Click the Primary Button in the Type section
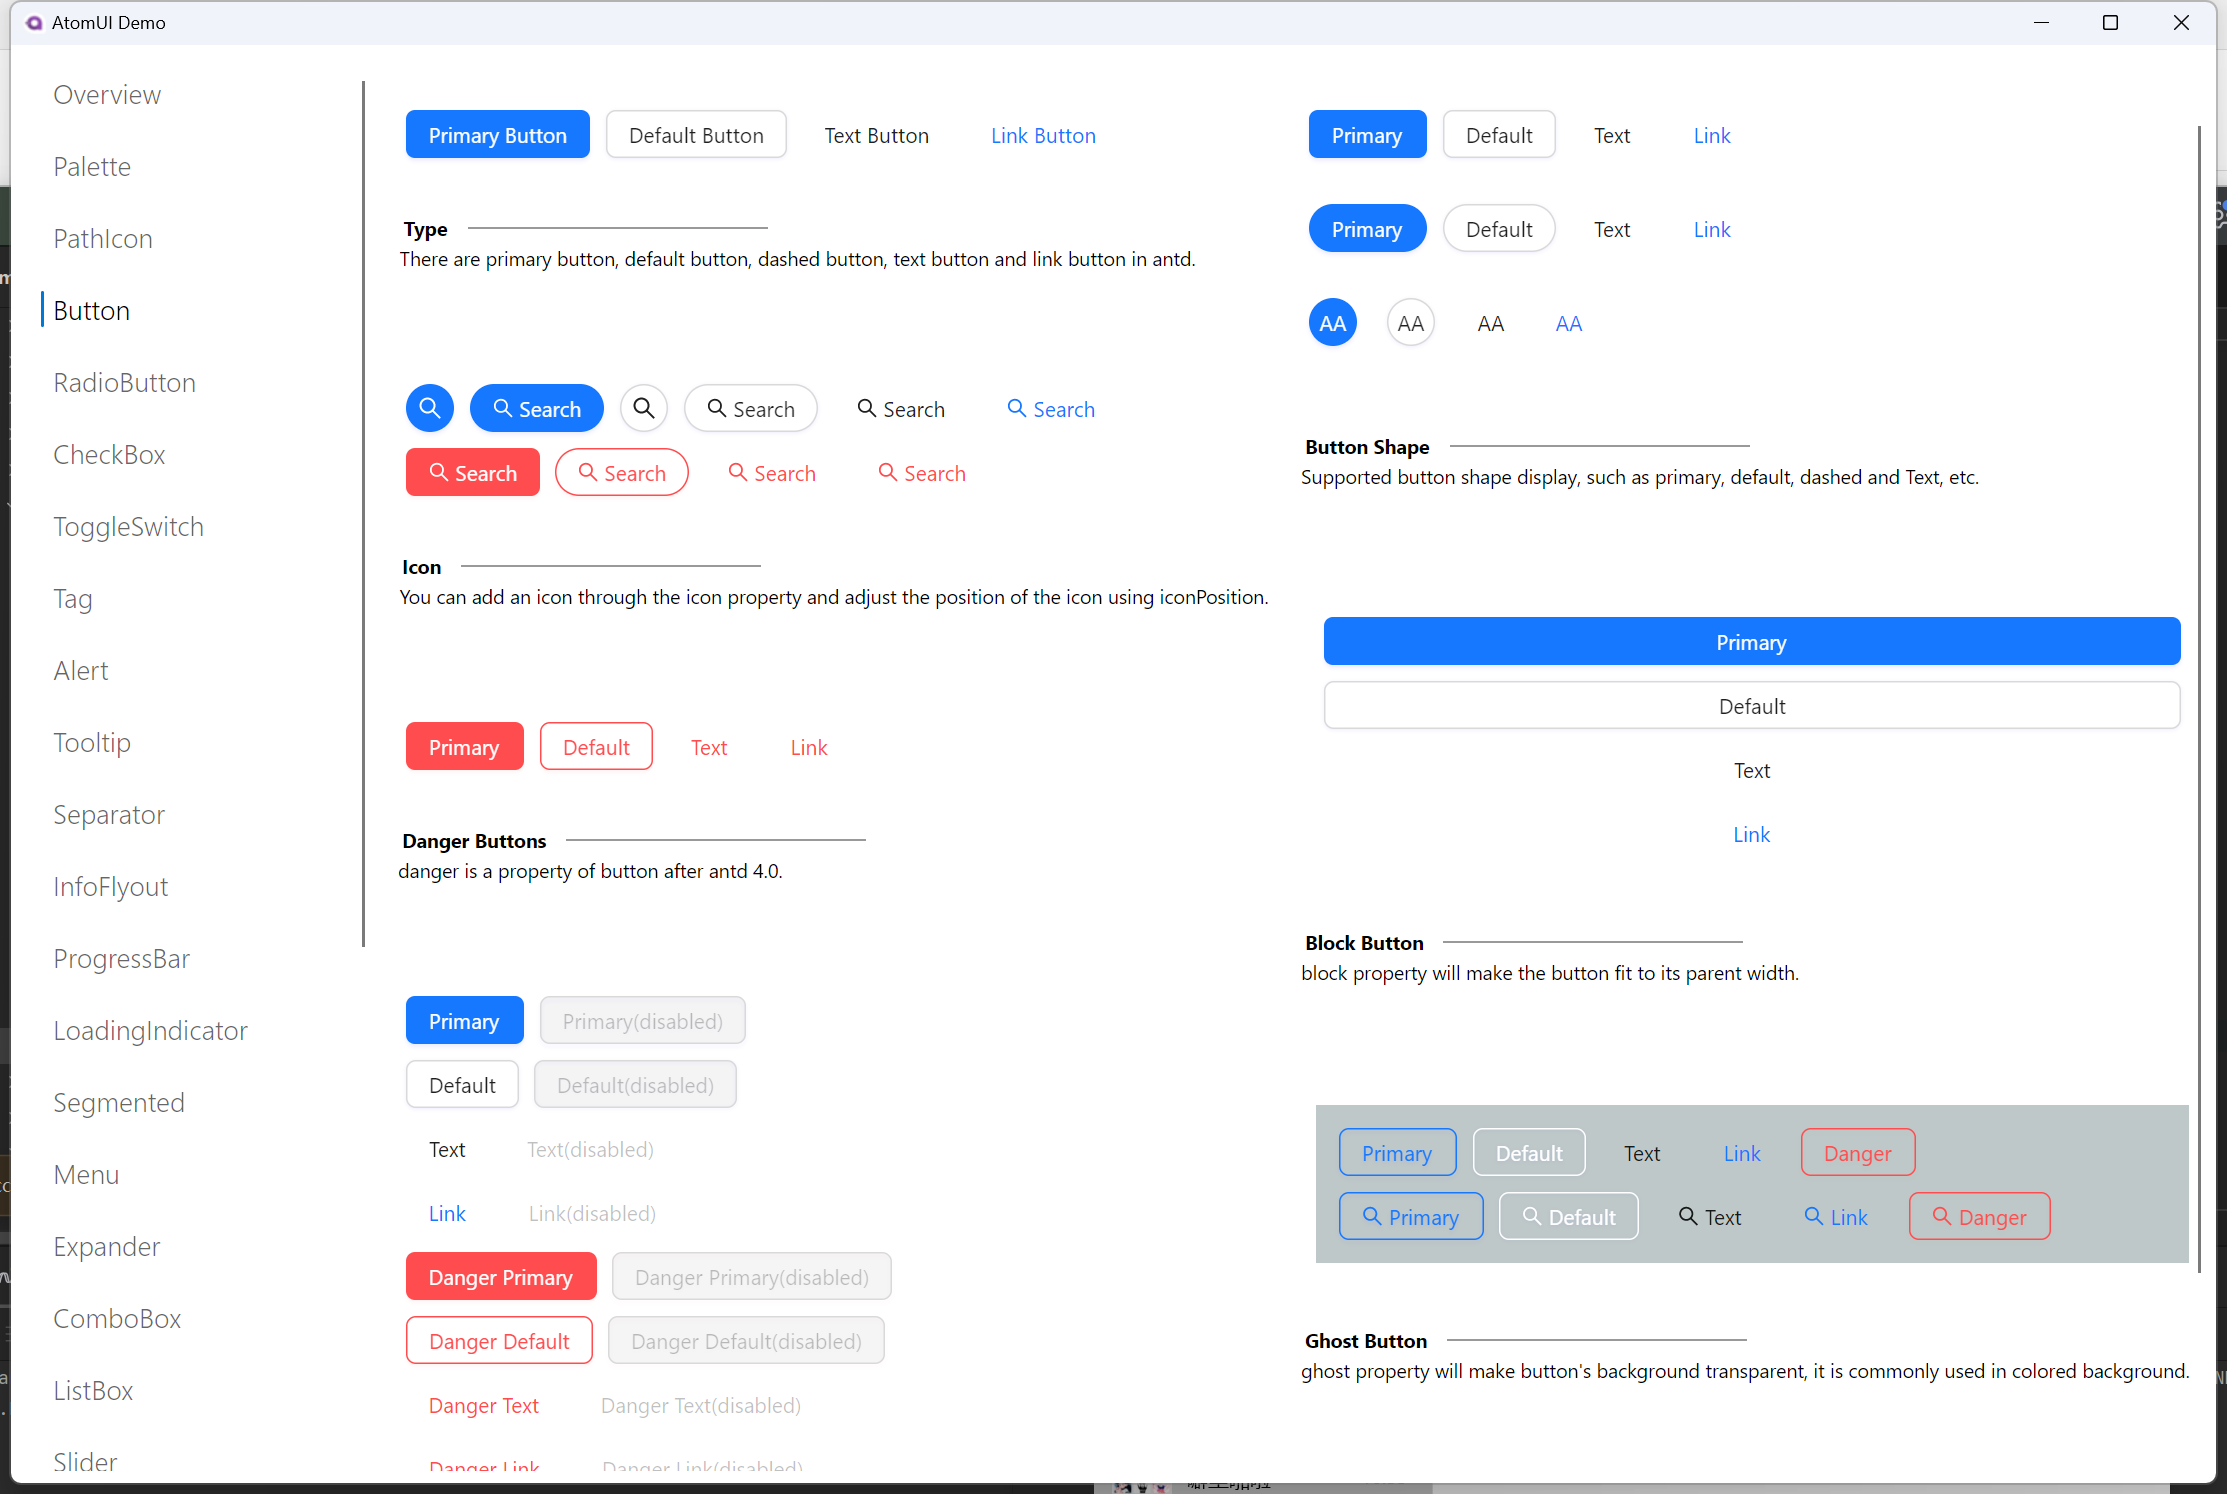The image size is (2227, 1494). 498,134
